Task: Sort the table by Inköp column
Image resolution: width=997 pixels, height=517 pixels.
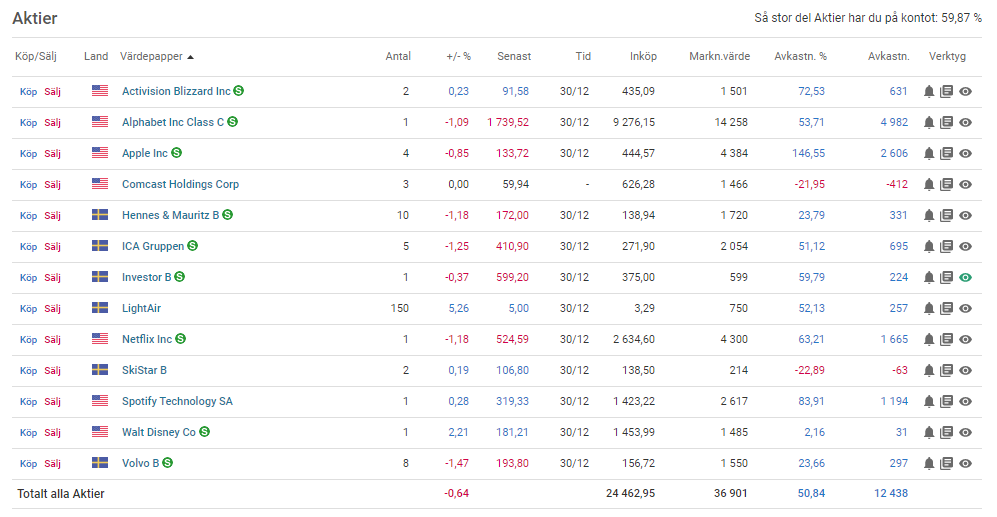Action: point(643,56)
